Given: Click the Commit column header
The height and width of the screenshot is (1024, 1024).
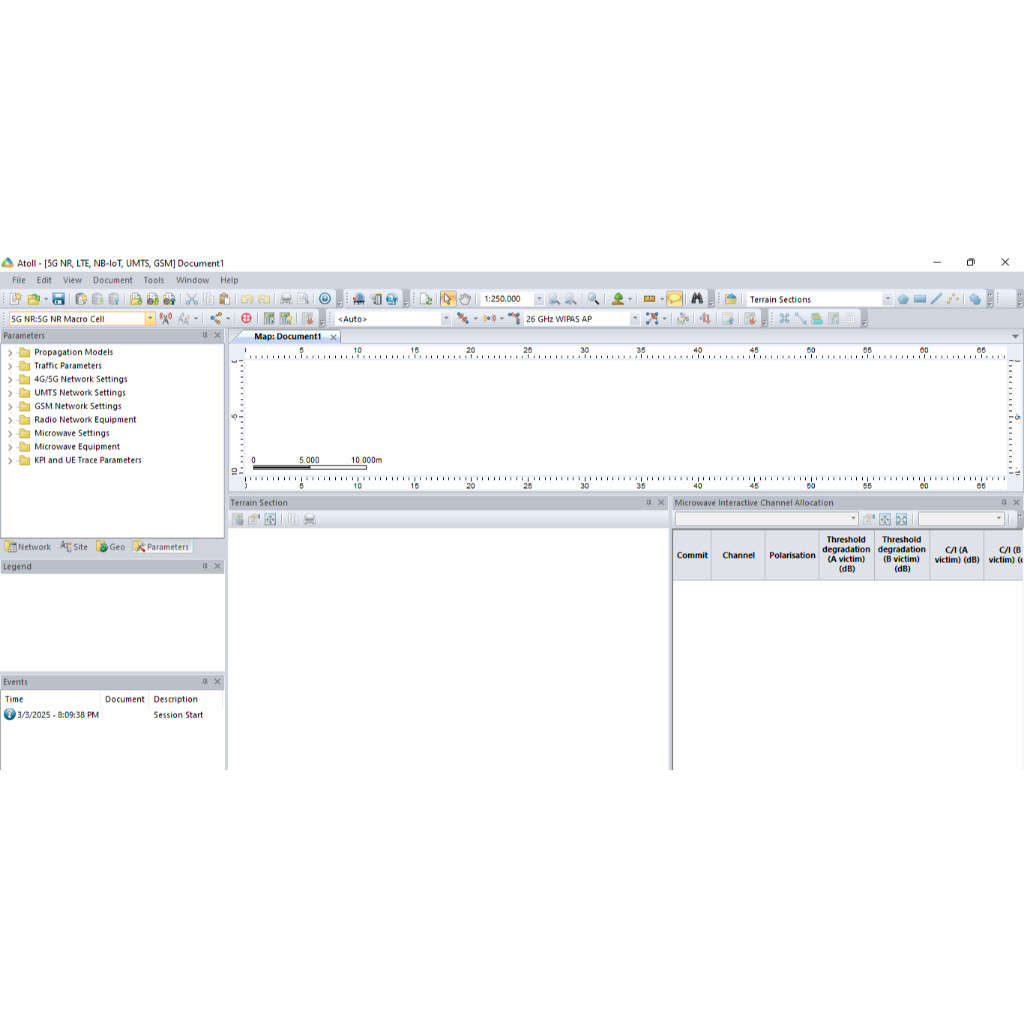Looking at the screenshot, I should point(692,555).
